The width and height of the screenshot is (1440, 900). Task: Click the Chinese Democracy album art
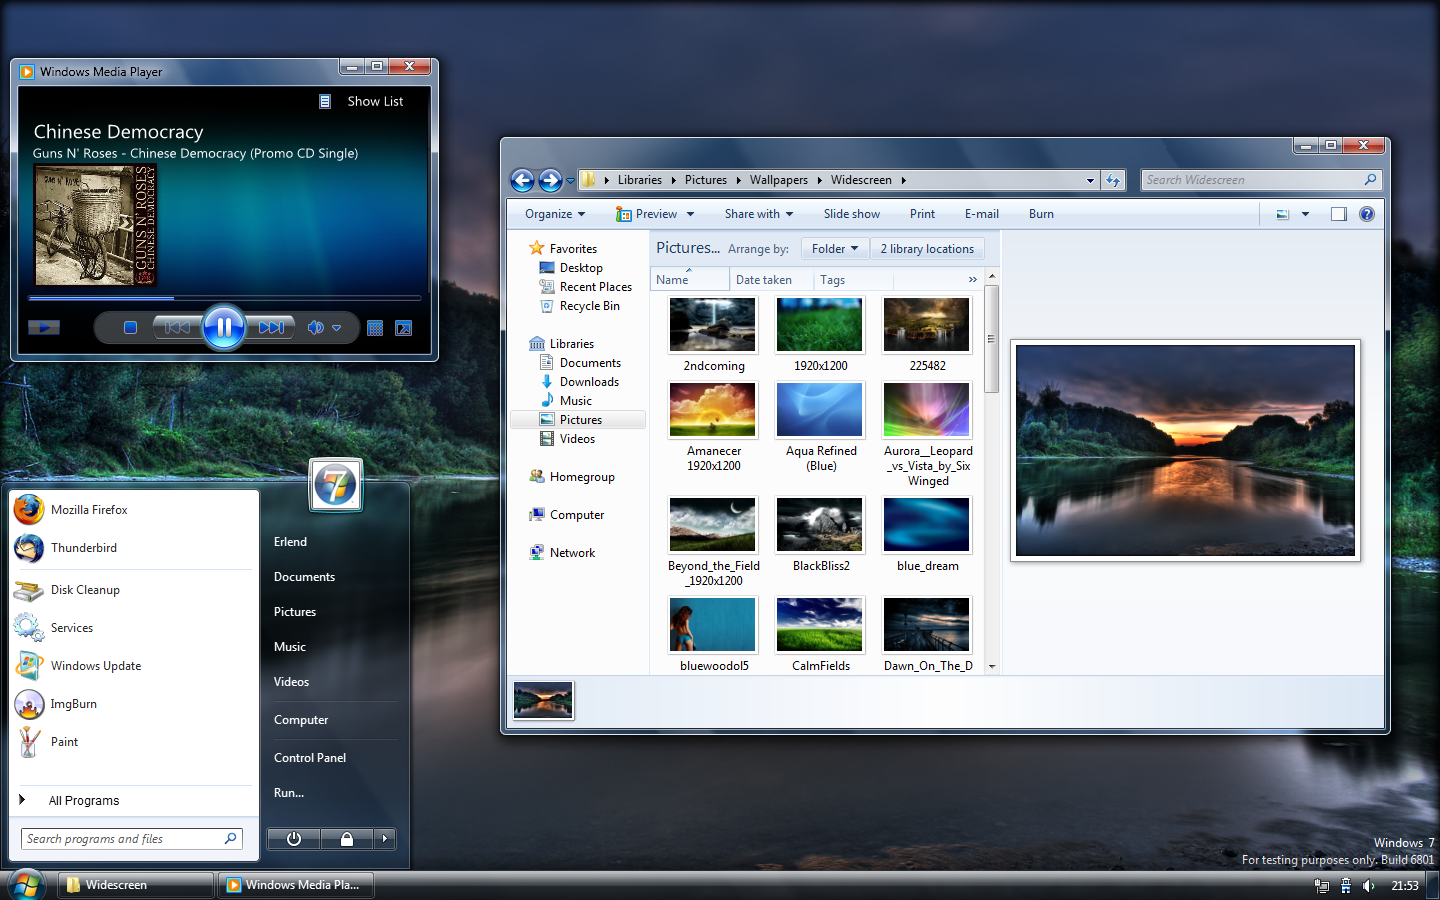pos(96,226)
